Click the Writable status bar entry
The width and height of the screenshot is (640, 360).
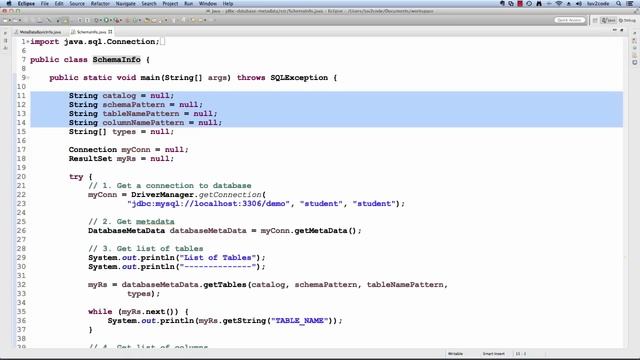point(455,354)
